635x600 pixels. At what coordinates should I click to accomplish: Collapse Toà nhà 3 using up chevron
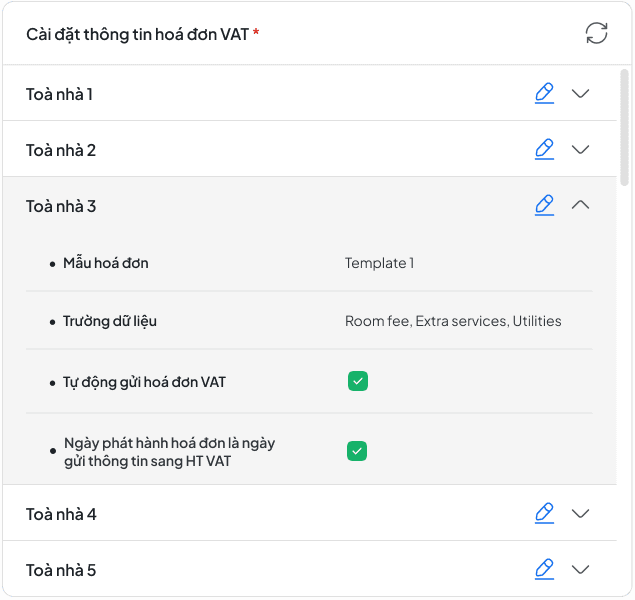(x=580, y=206)
